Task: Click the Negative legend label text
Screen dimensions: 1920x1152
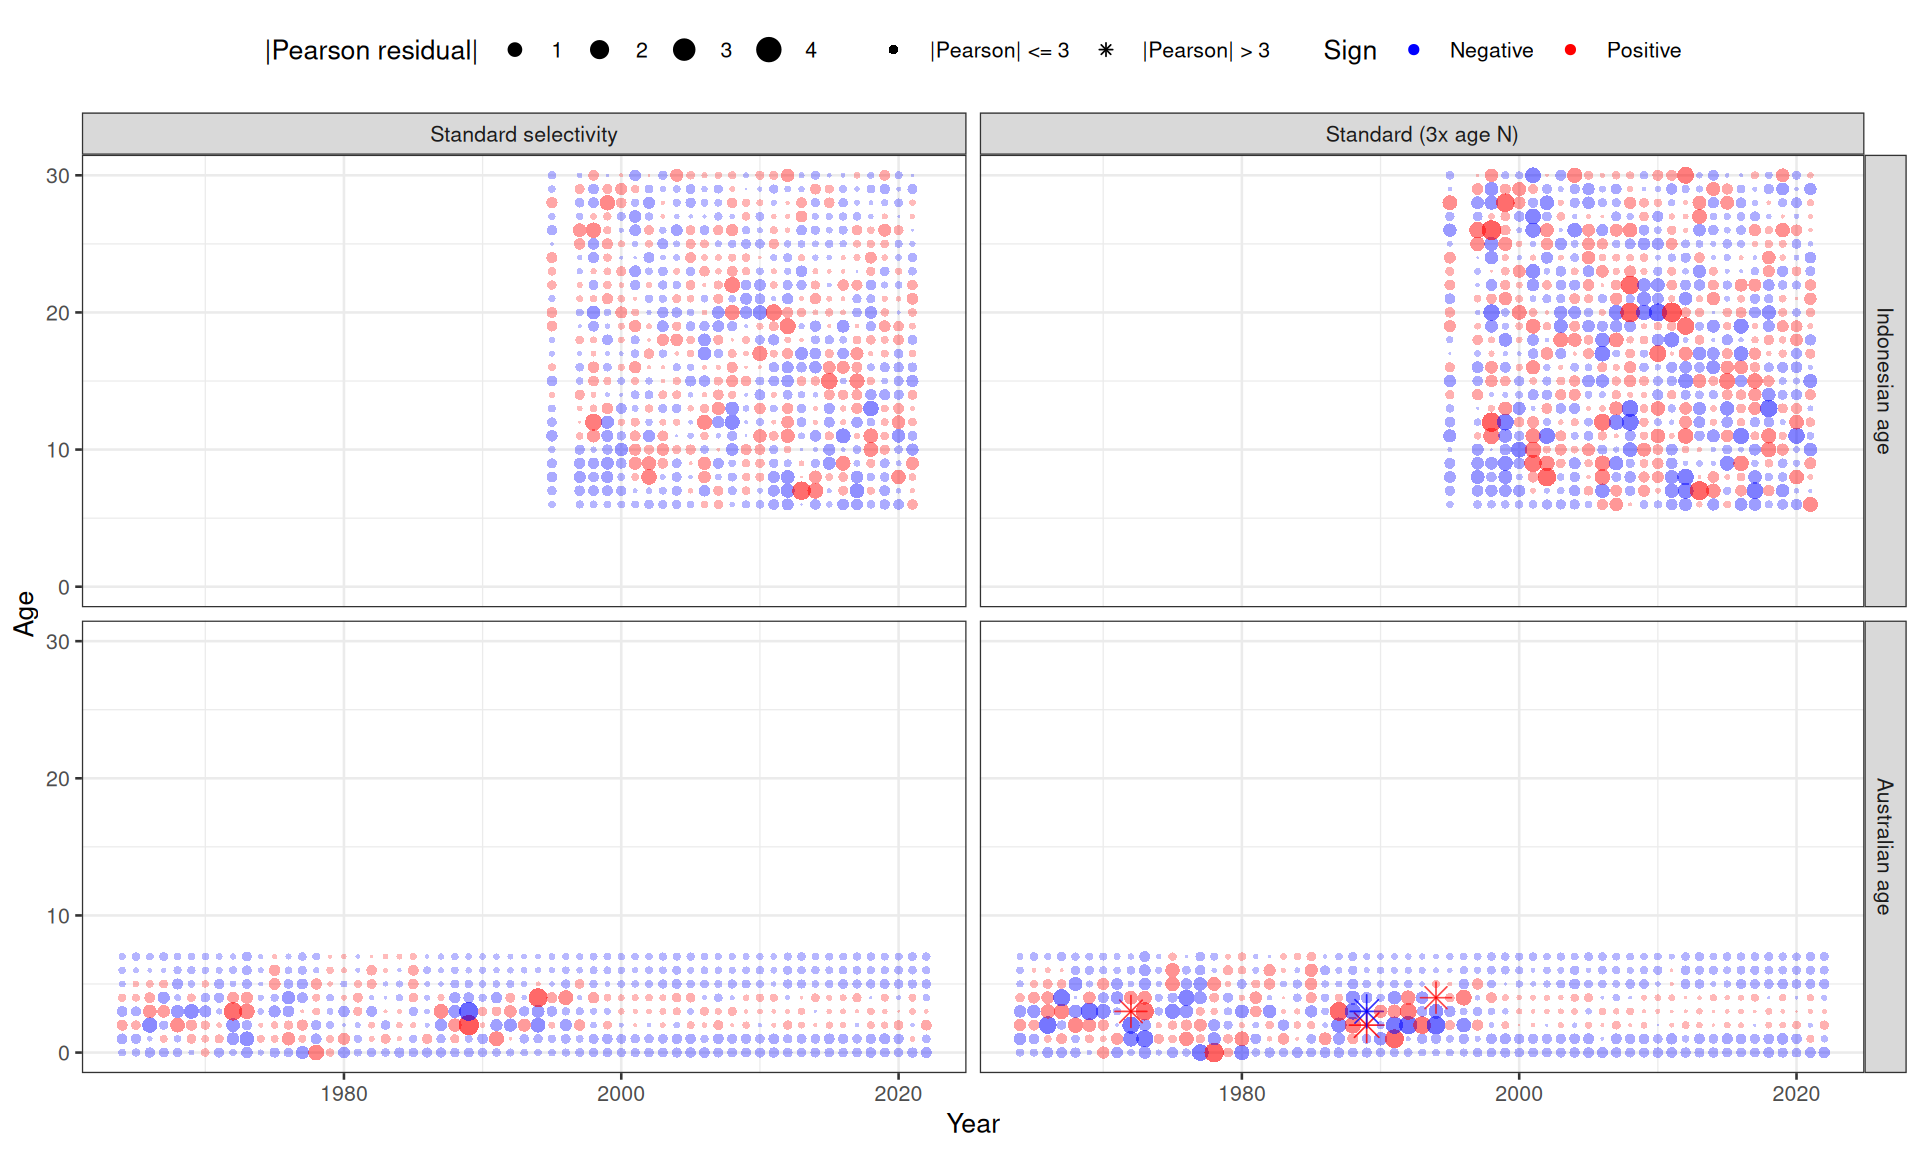Action: (x=1491, y=50)
